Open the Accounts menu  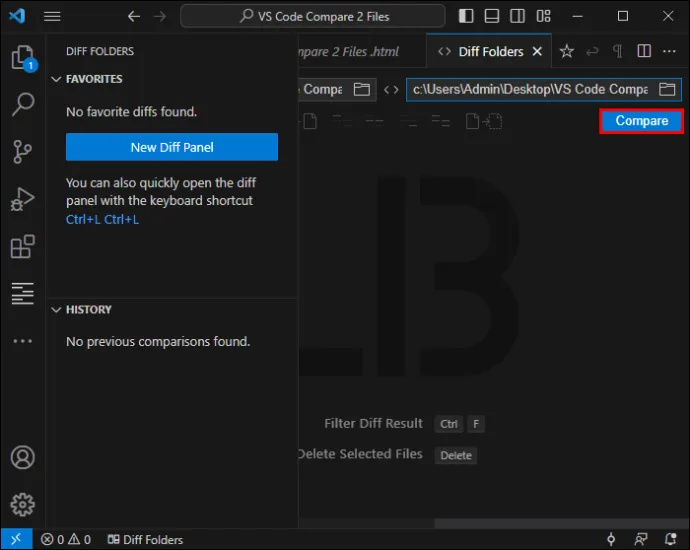pyautogui.click(x=22, y=457)
